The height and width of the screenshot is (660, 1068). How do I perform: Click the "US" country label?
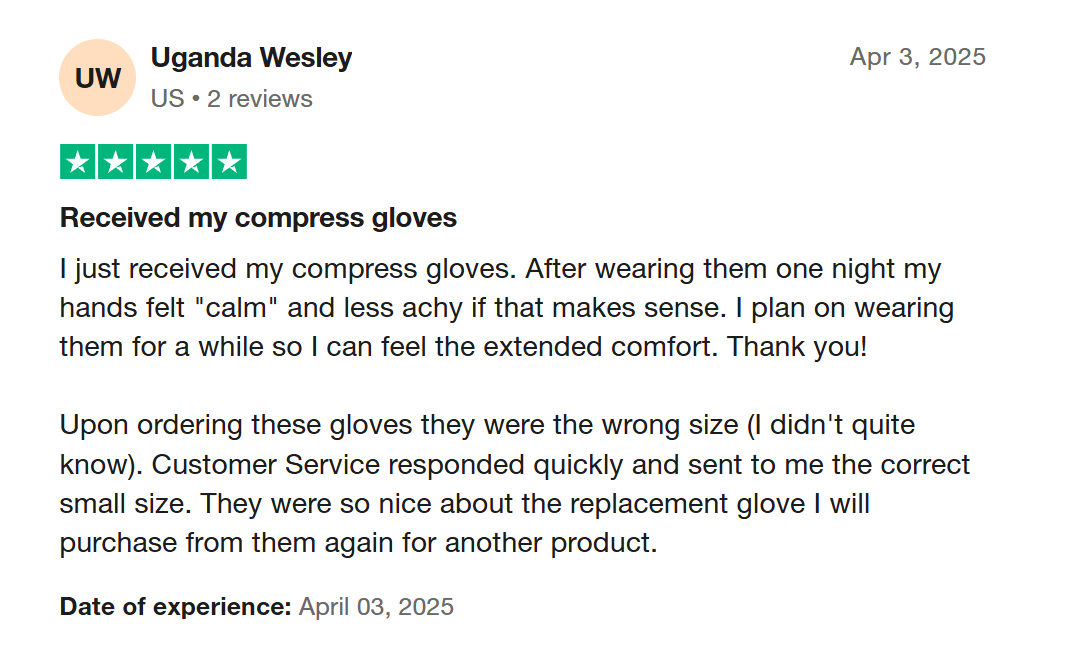coord(167,99)
